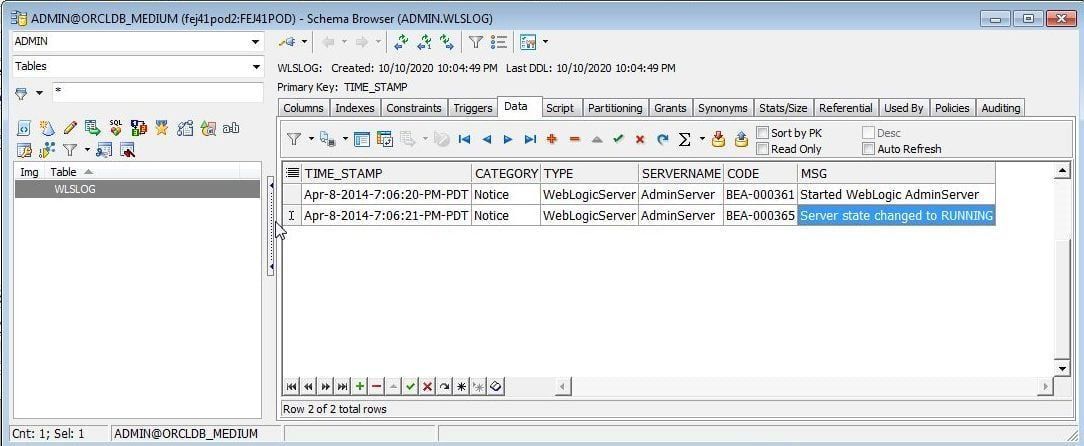Click the BEA-000361 code cell
The width and height of the screenshot is (1084, 446).
coord(760,194)
